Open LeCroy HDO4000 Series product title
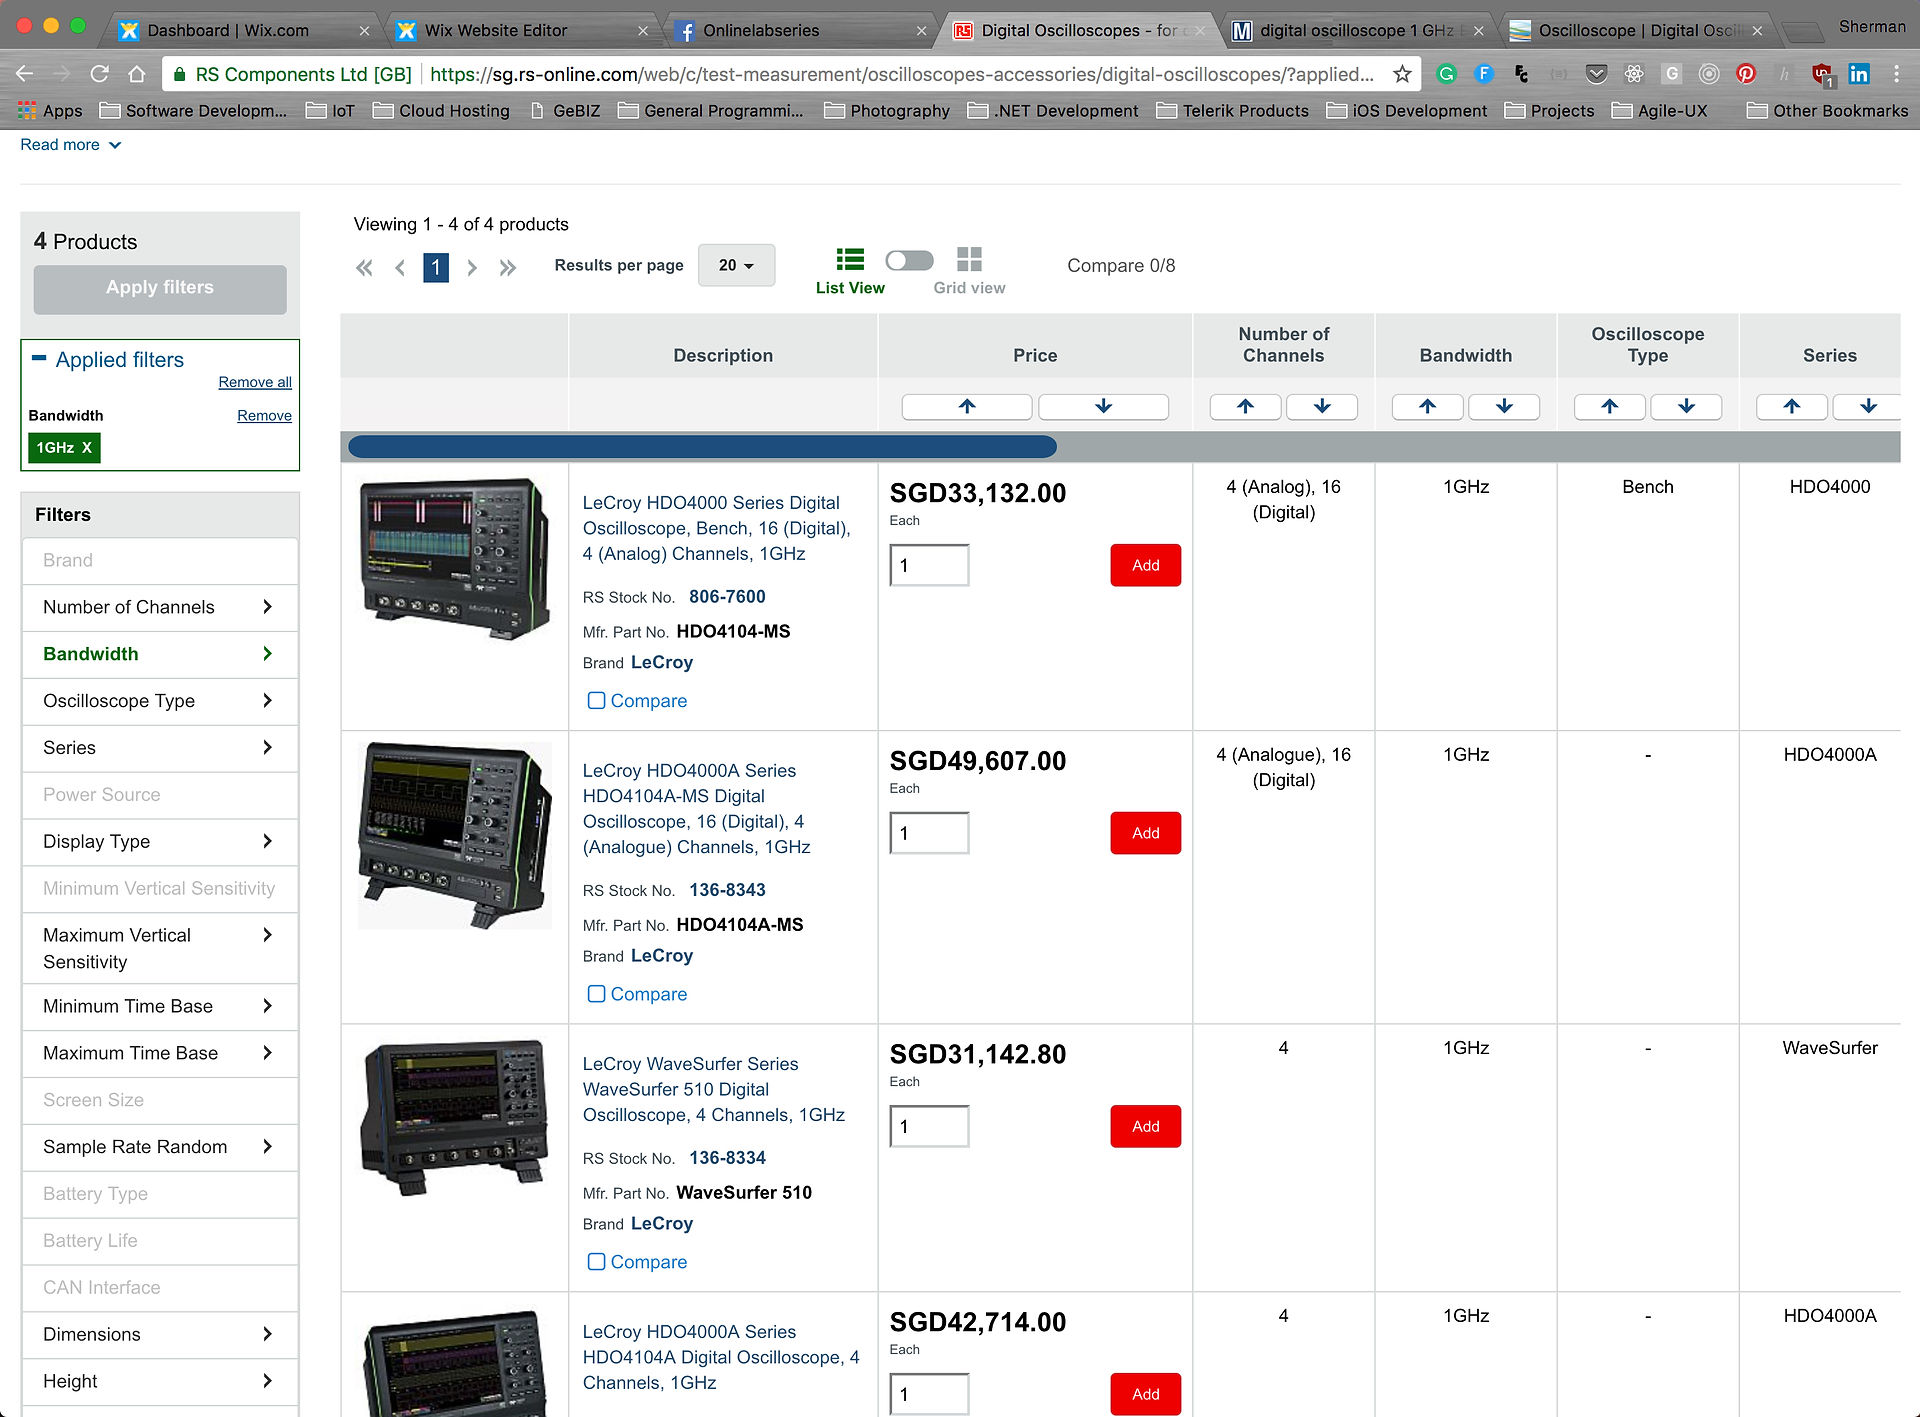The width and height of the screenshot is (1920, 1417). pos(716,528)
